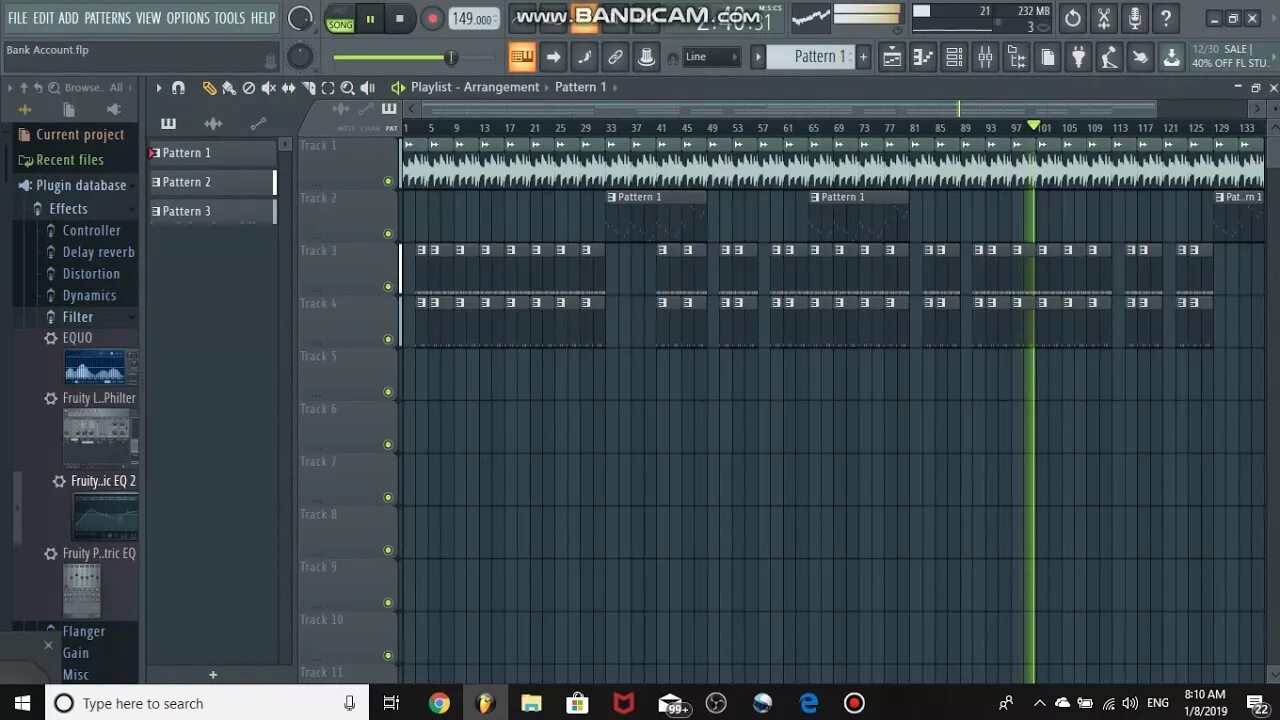The image size is (1280, 720).
Task: Open the TOOLS menu
Action: pyautogui.click(x=229, y=18)
